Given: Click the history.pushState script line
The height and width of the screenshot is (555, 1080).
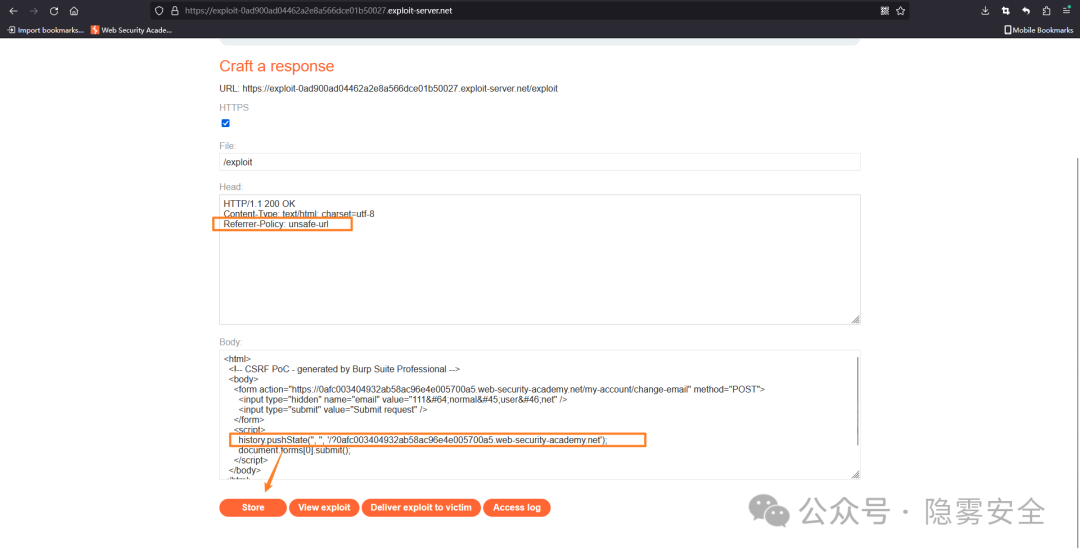Looking at the screenshot, I should 423,440.
